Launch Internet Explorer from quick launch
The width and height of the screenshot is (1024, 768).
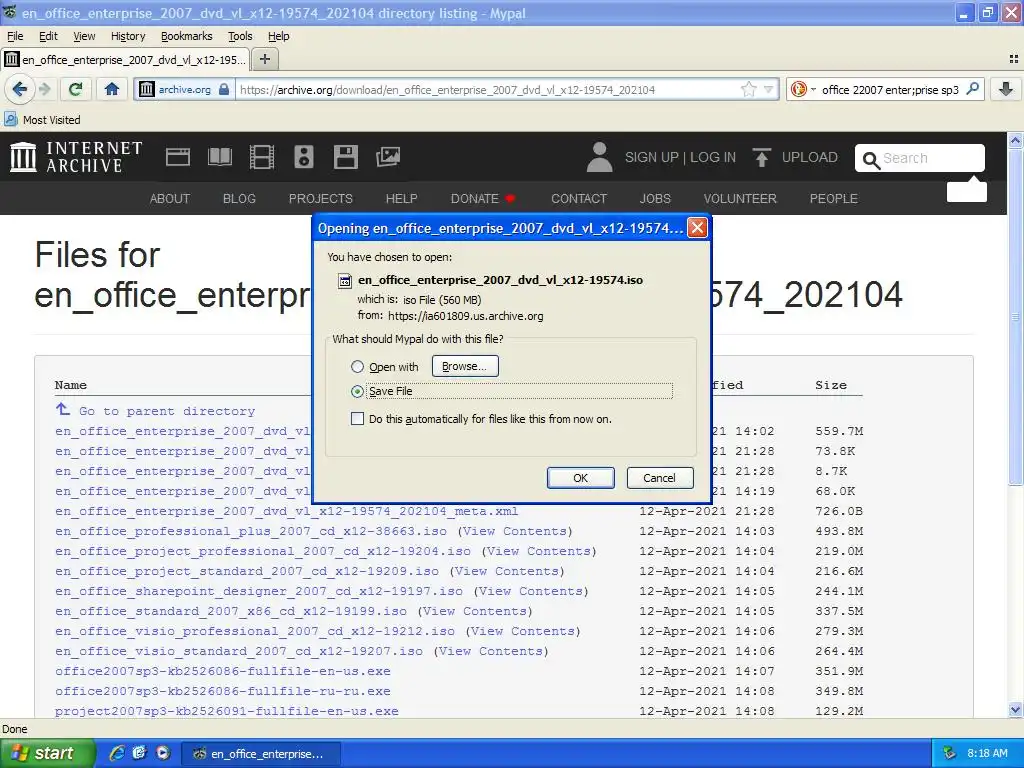[116, 753]
